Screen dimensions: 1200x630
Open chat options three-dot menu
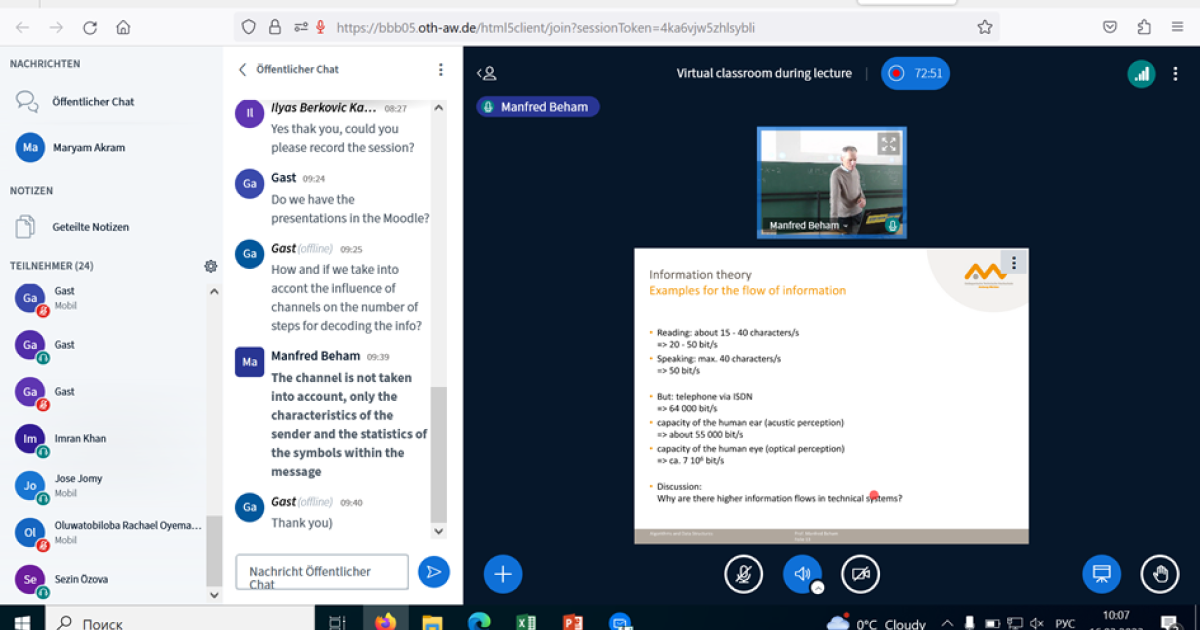(440, 69)
